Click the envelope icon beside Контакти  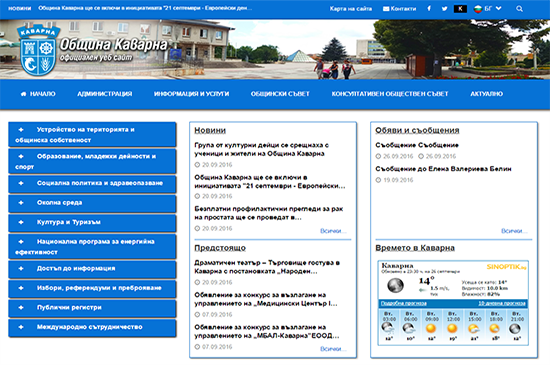(x=386, y=9)
